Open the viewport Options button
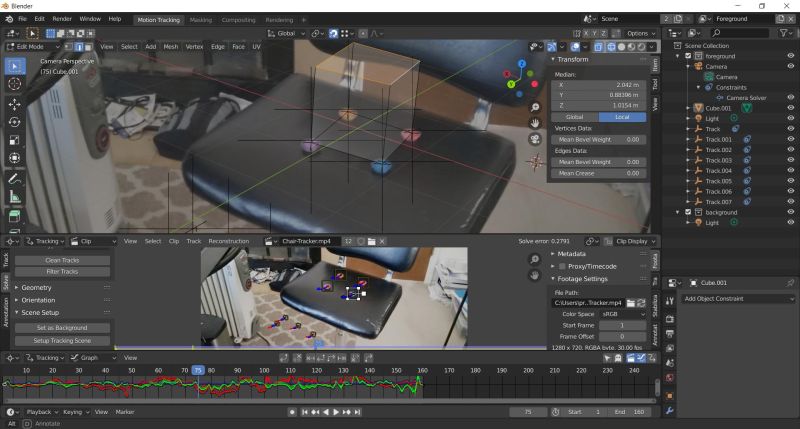The height and width of the screenshot is (429, 800). tap(641, 34)
